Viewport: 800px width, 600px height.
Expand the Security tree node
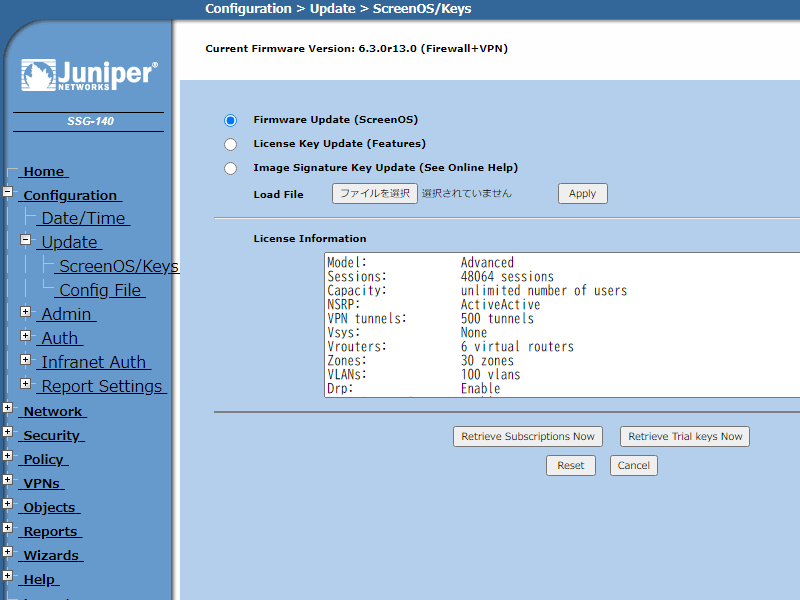pos(8,432)
